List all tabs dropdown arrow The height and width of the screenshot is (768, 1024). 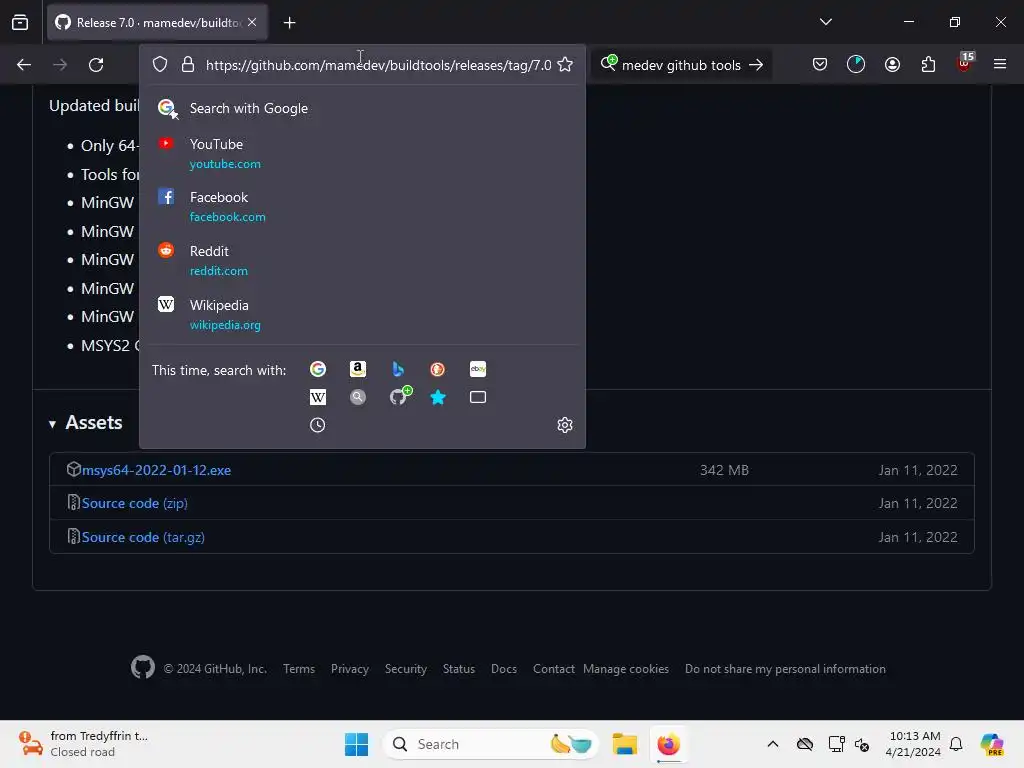pos(825,22)
